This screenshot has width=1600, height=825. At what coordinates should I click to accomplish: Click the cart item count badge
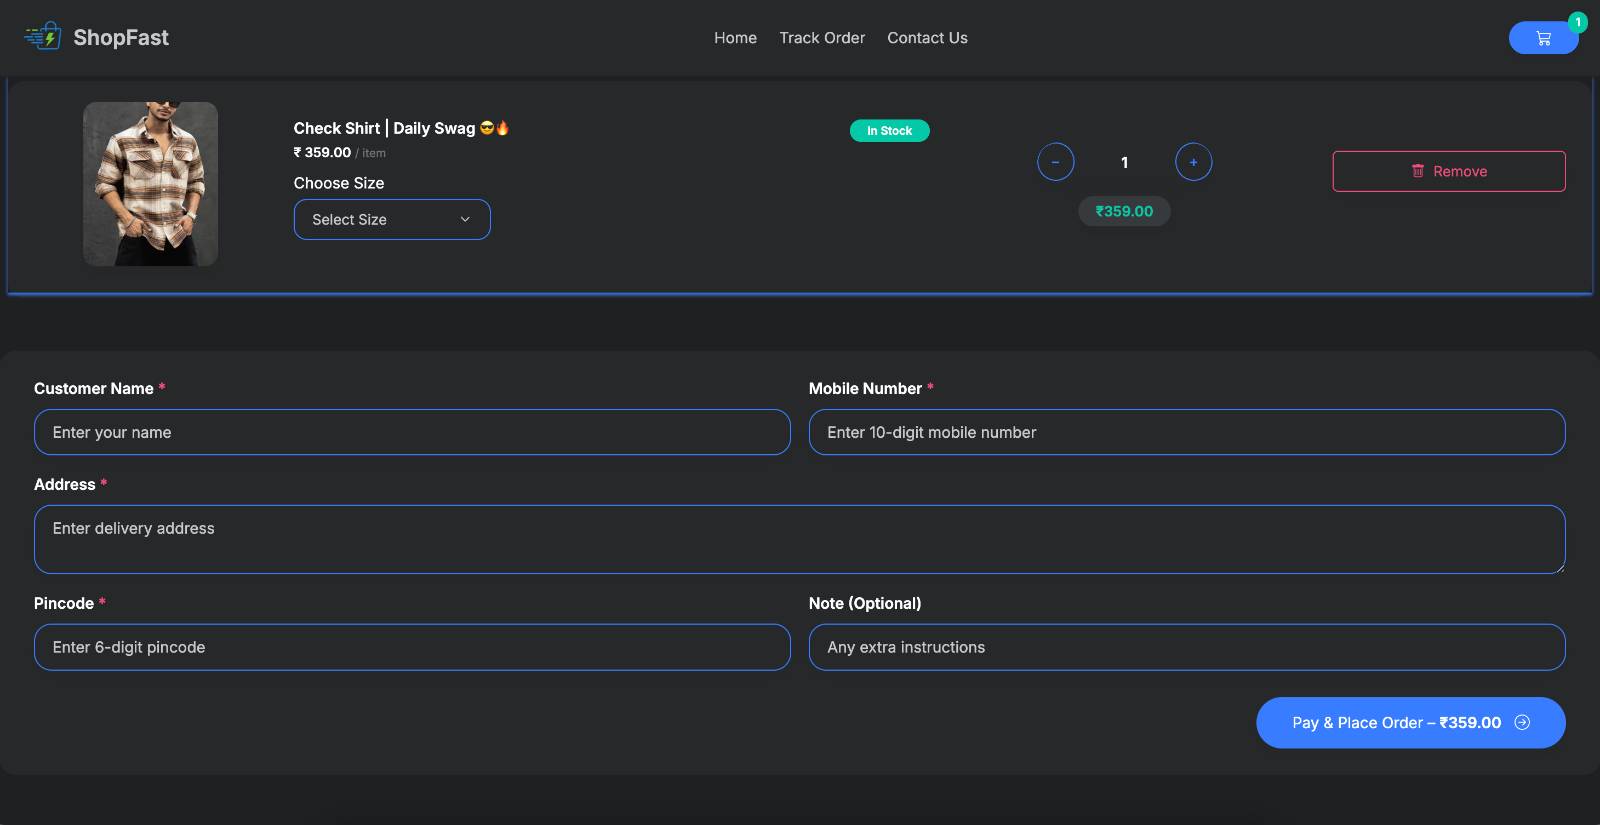(x=1578, y=22)
